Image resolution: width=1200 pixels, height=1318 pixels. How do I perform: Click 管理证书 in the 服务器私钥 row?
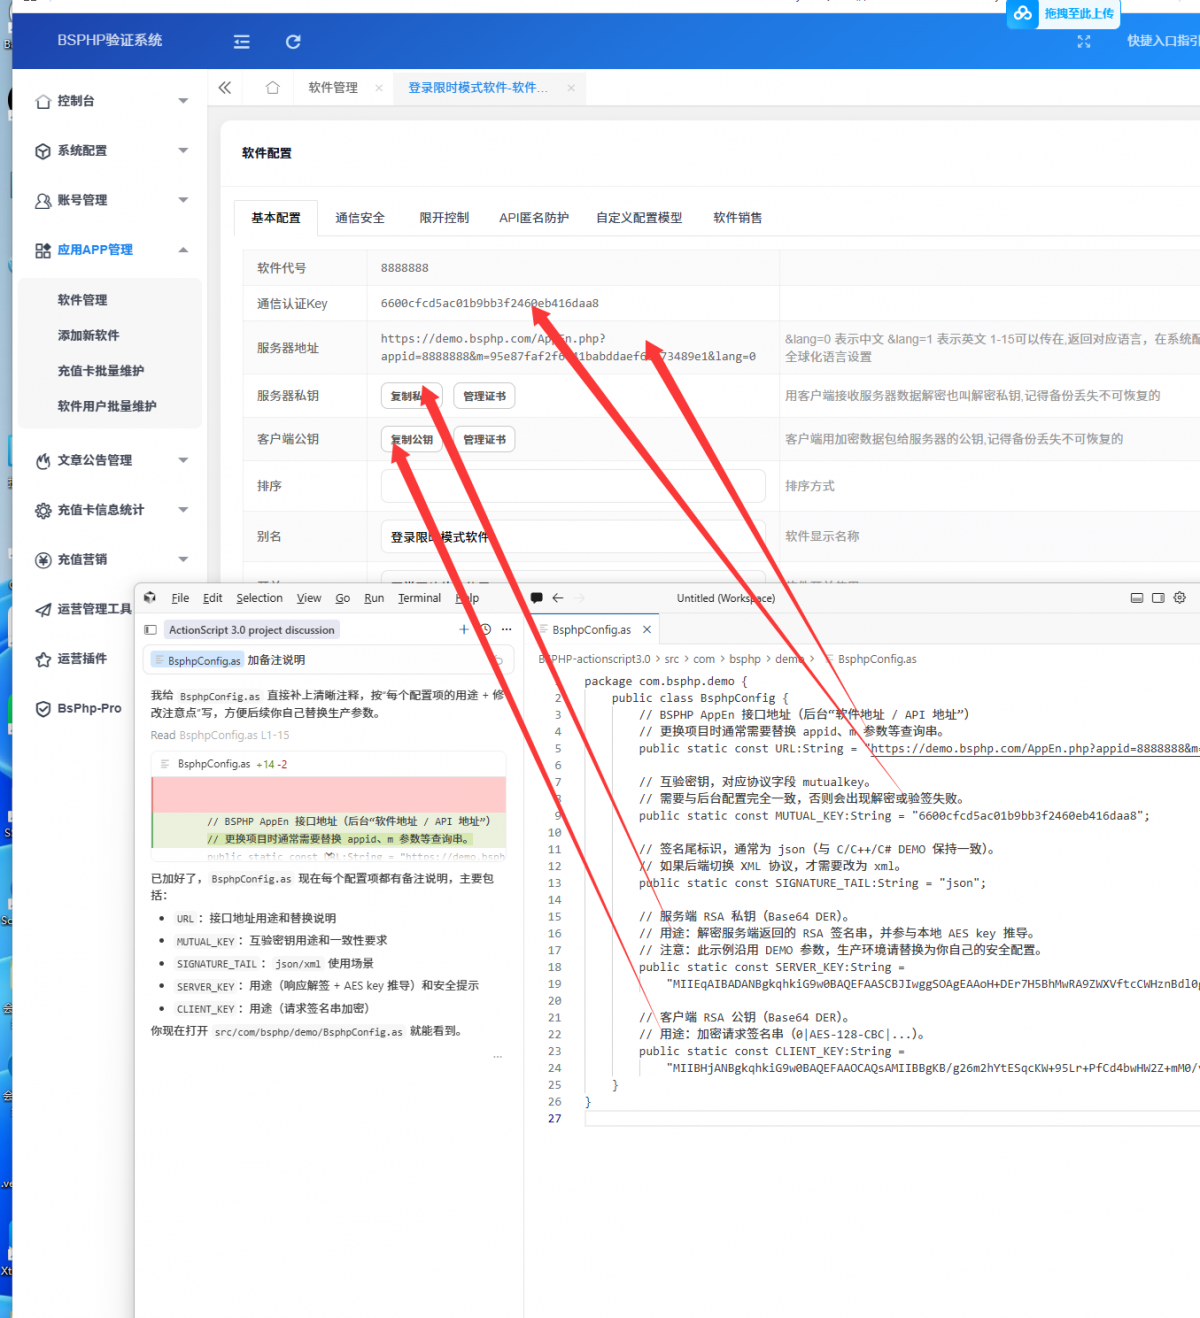tap(484, 396)
